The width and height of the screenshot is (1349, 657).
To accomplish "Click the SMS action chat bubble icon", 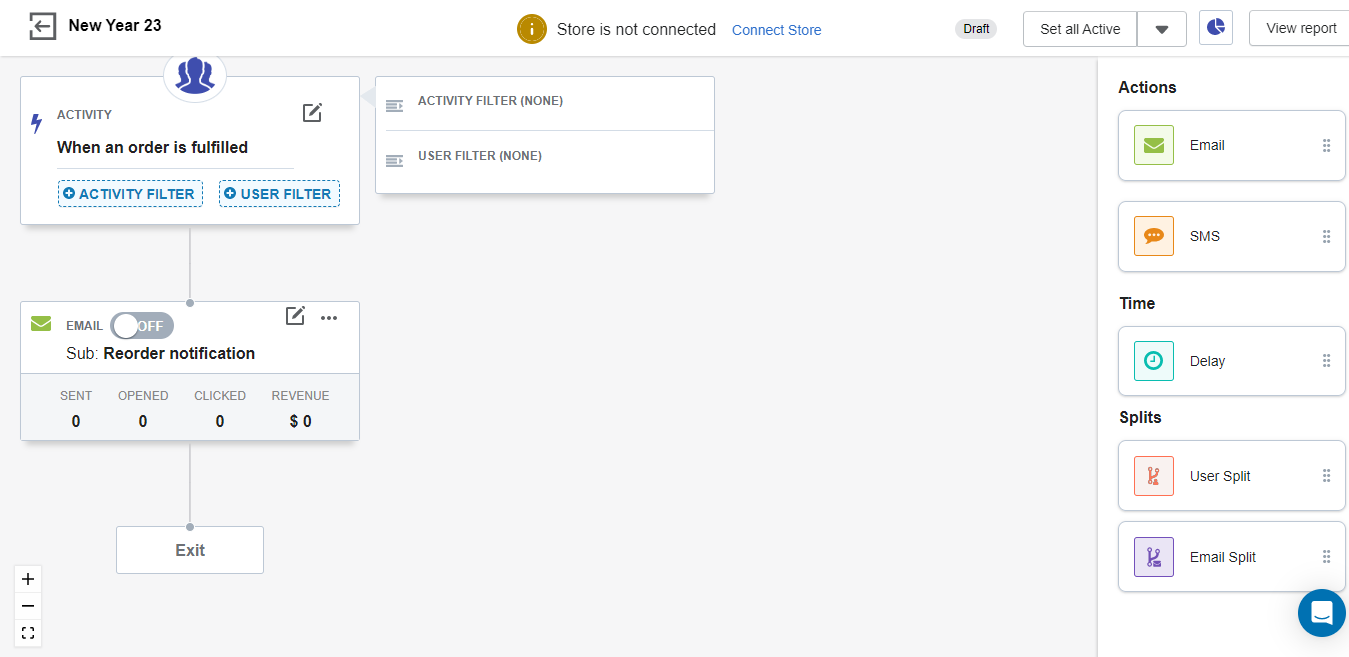I will 1154,236.
